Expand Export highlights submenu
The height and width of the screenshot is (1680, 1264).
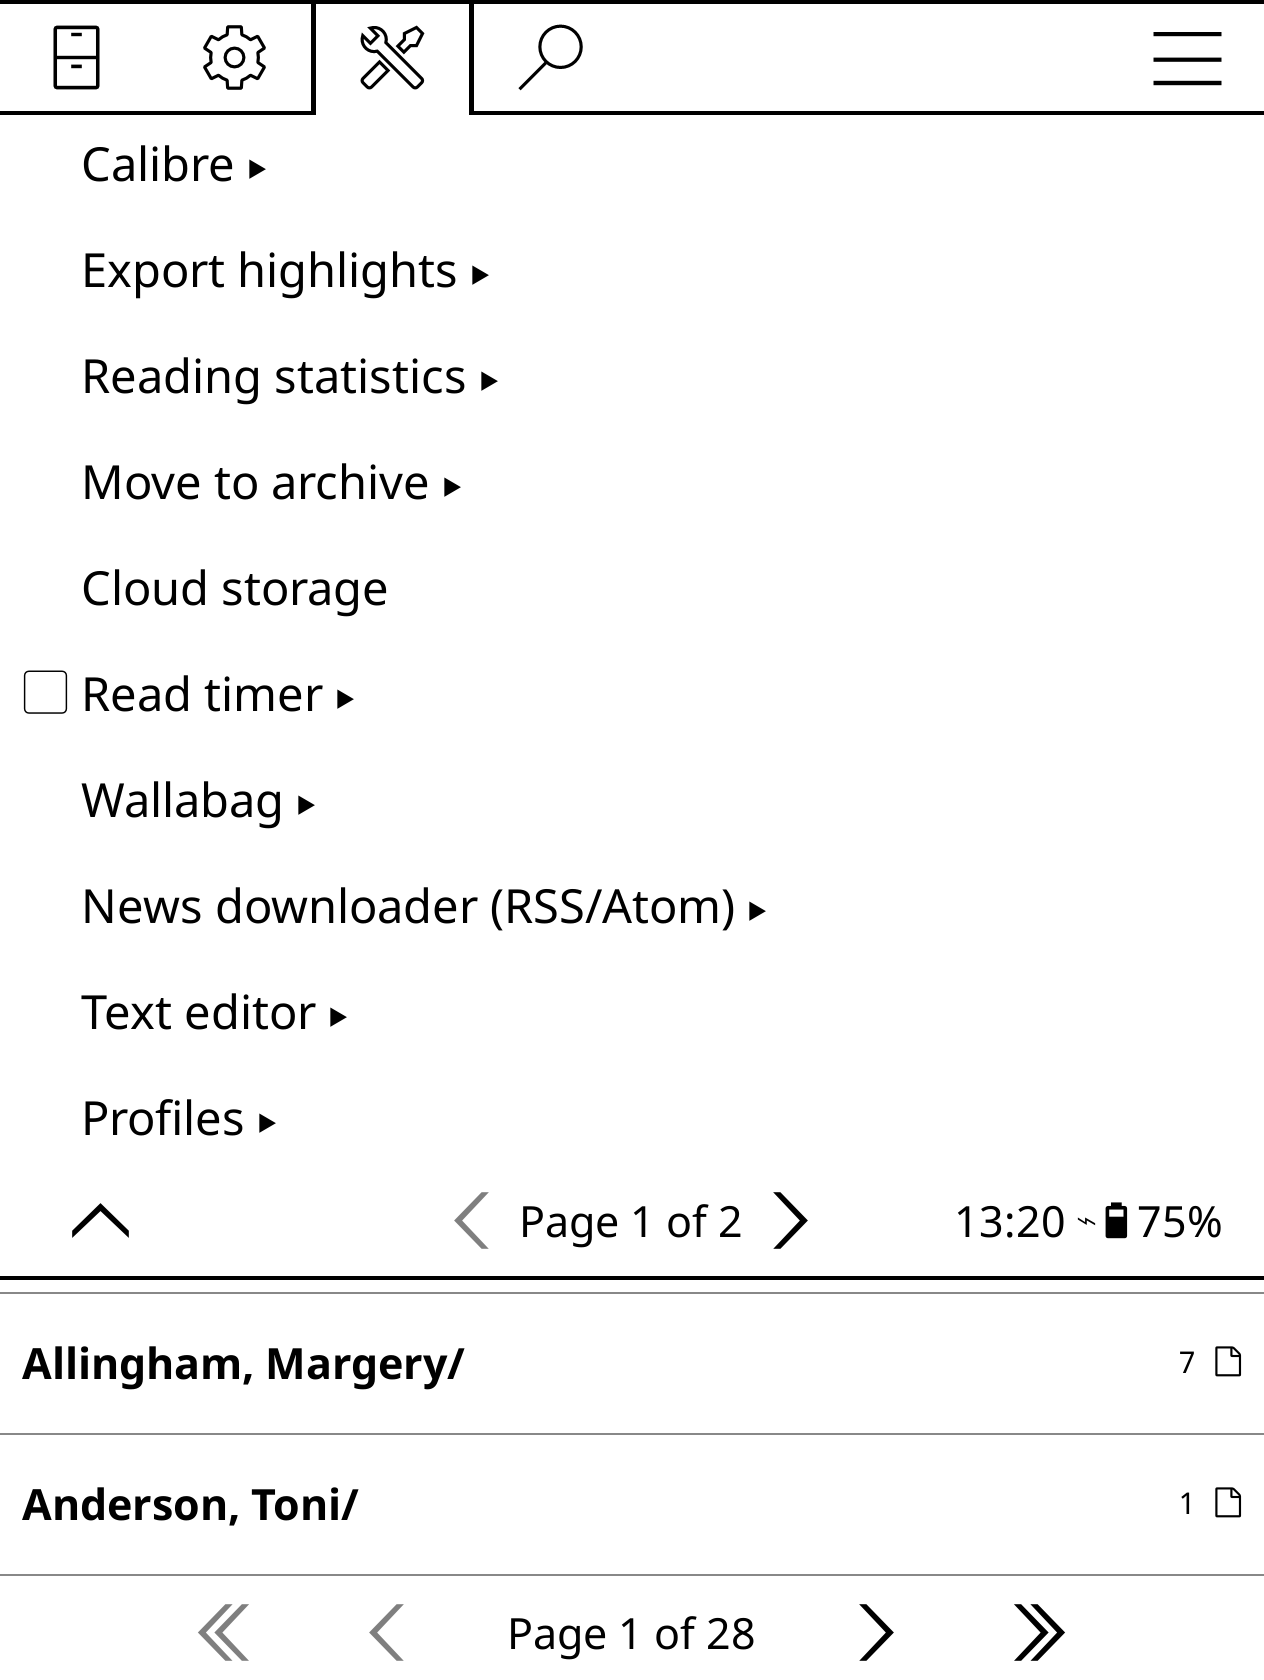click(x=284, y=271)
